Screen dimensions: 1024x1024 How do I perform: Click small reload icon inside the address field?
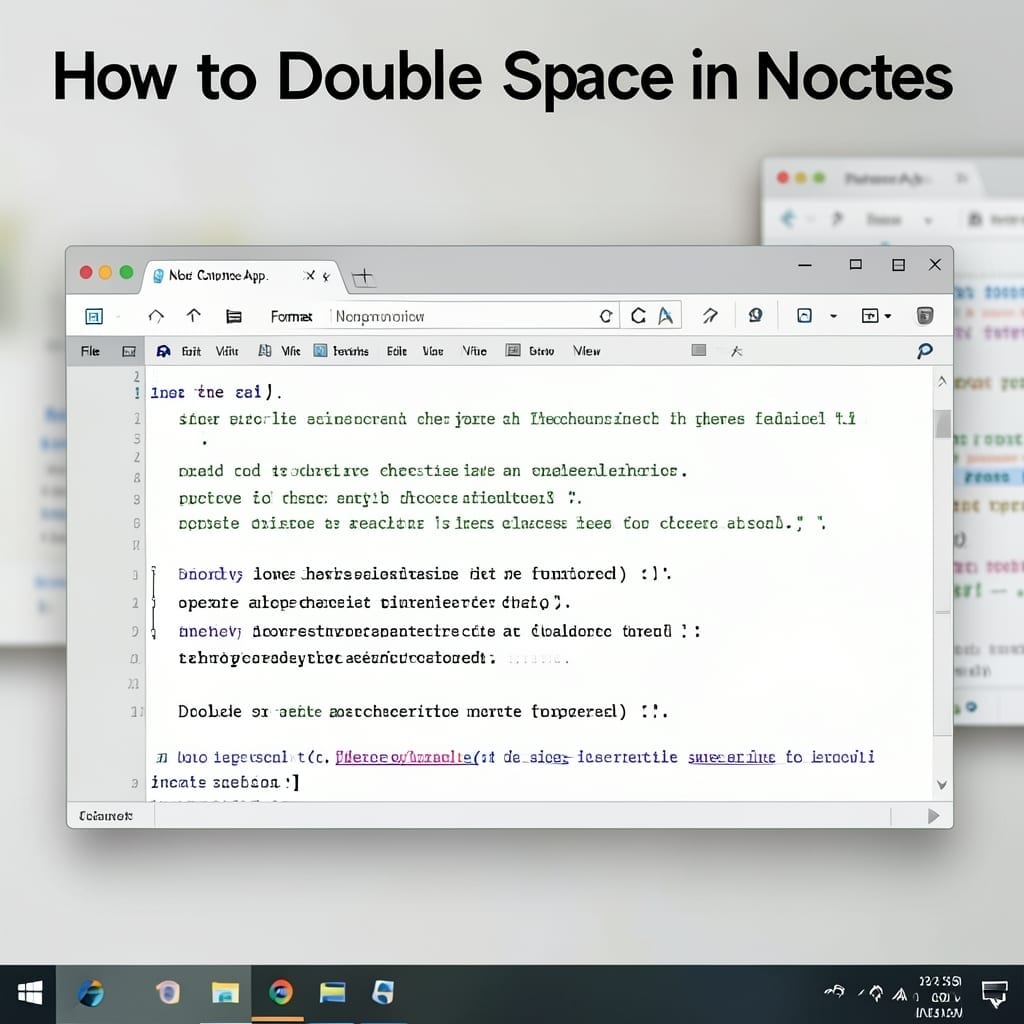tap(606, 317)
